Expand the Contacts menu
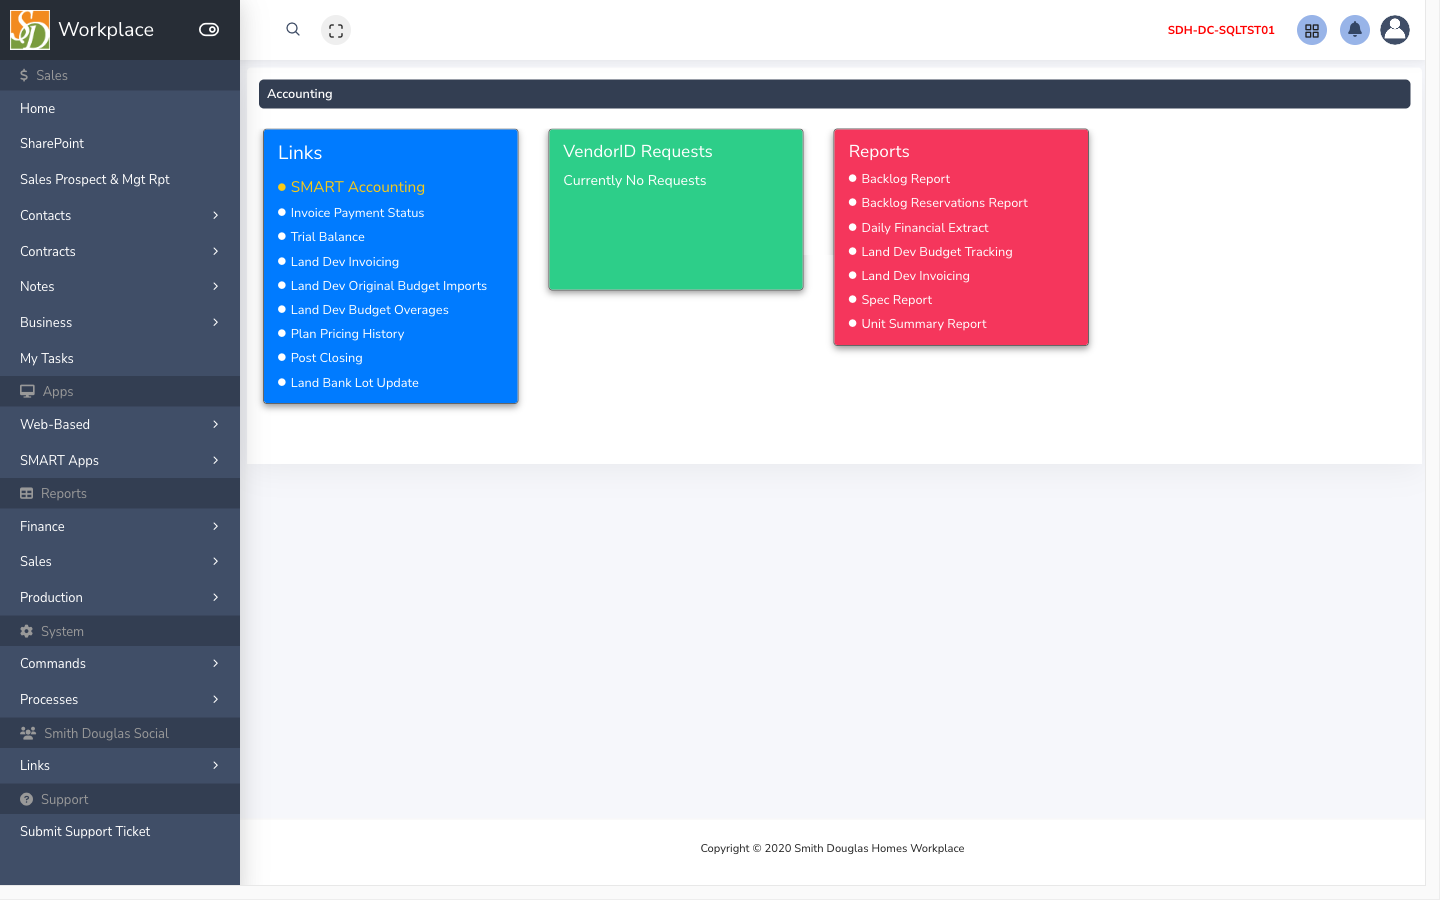 point(120,216)
